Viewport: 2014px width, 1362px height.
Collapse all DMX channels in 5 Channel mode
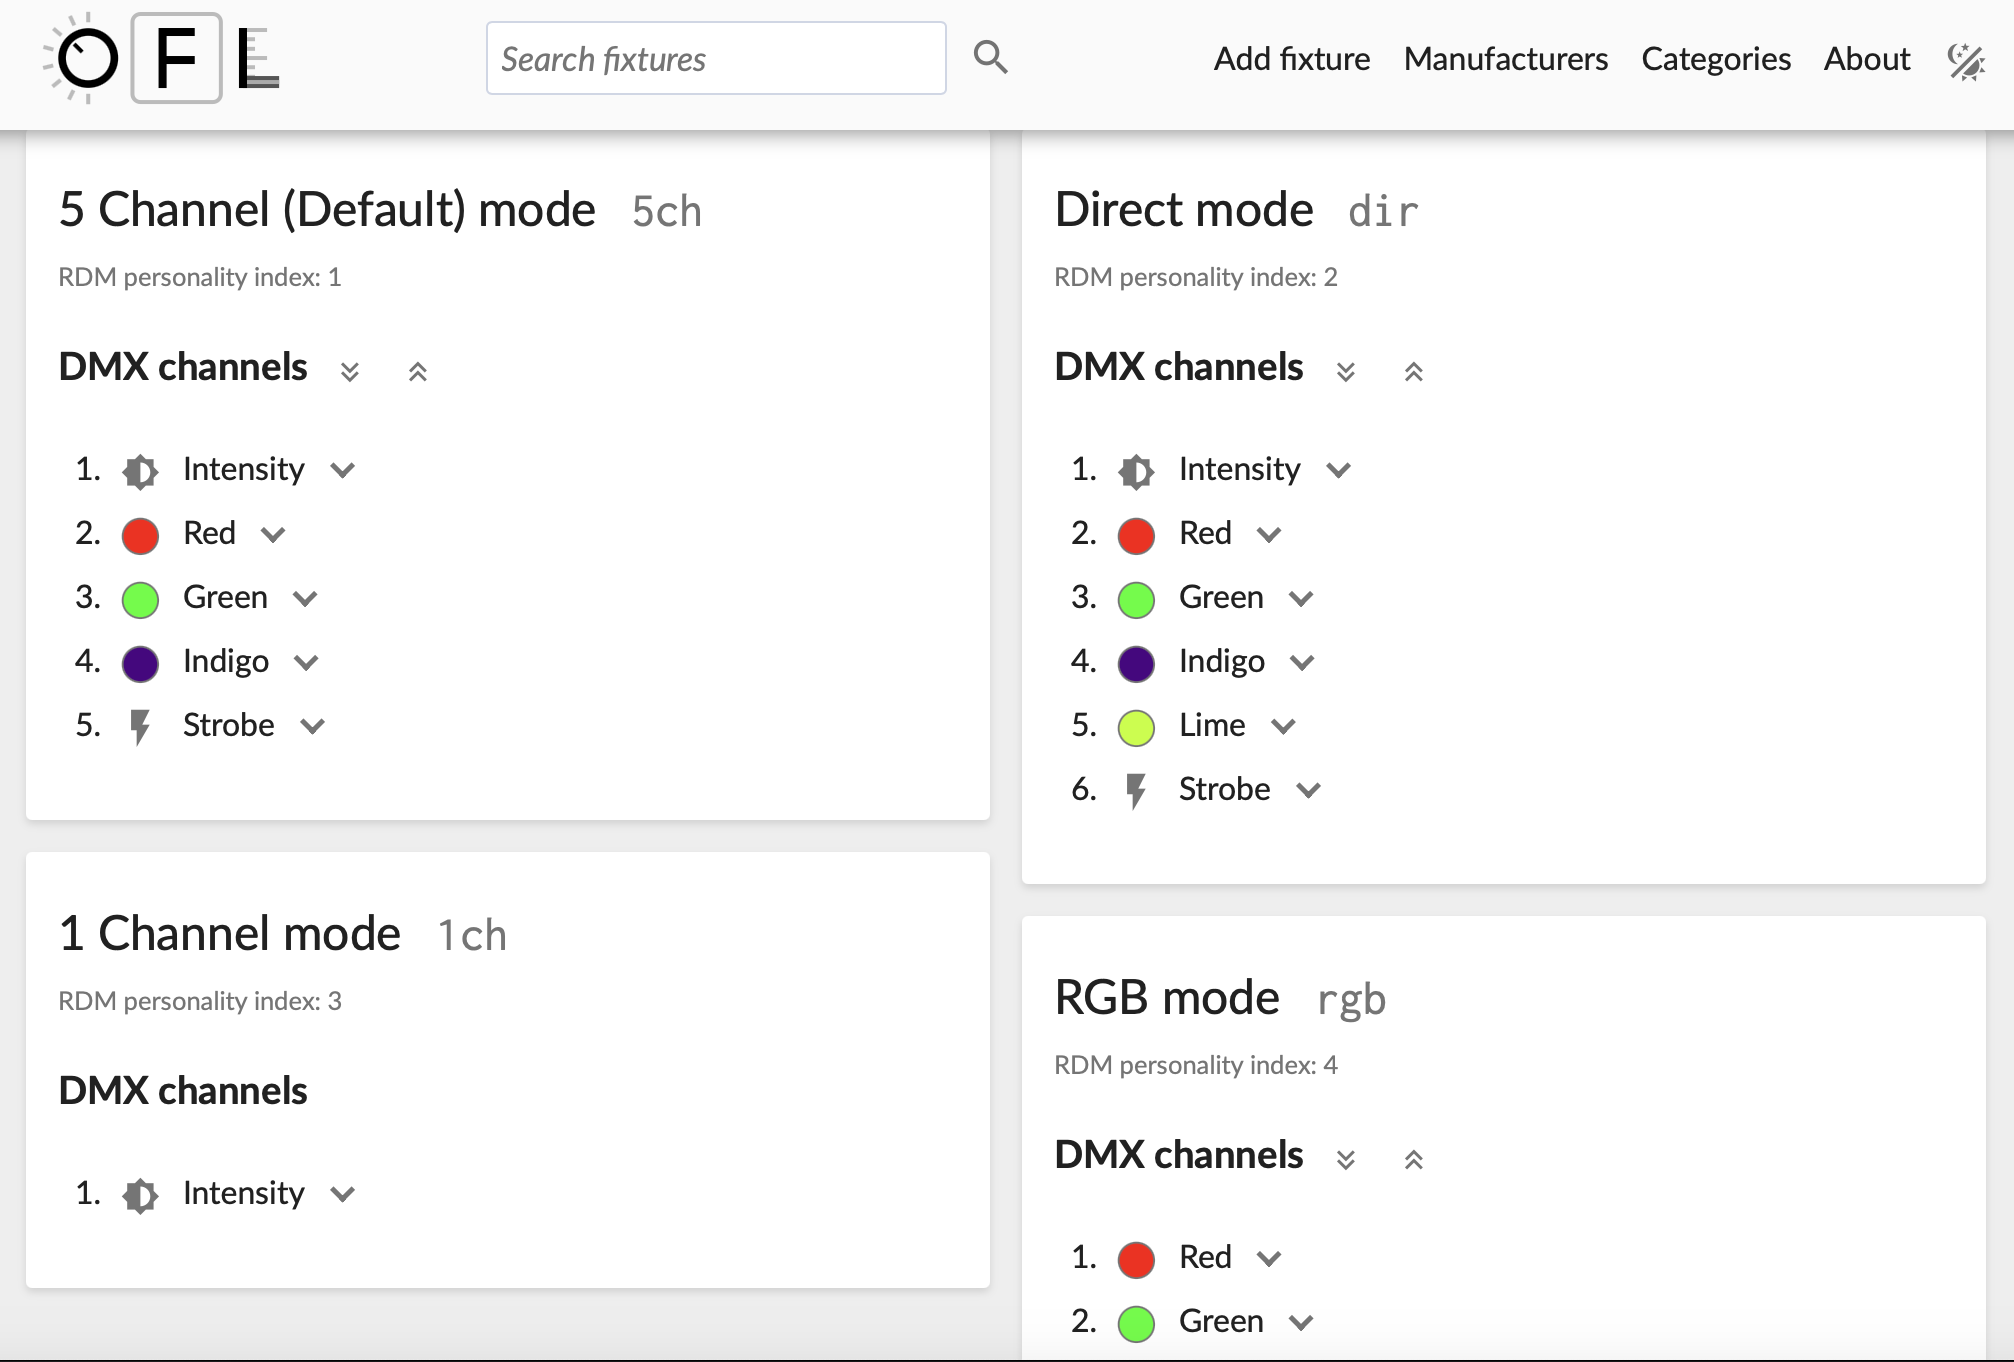[x=419, y=371]
